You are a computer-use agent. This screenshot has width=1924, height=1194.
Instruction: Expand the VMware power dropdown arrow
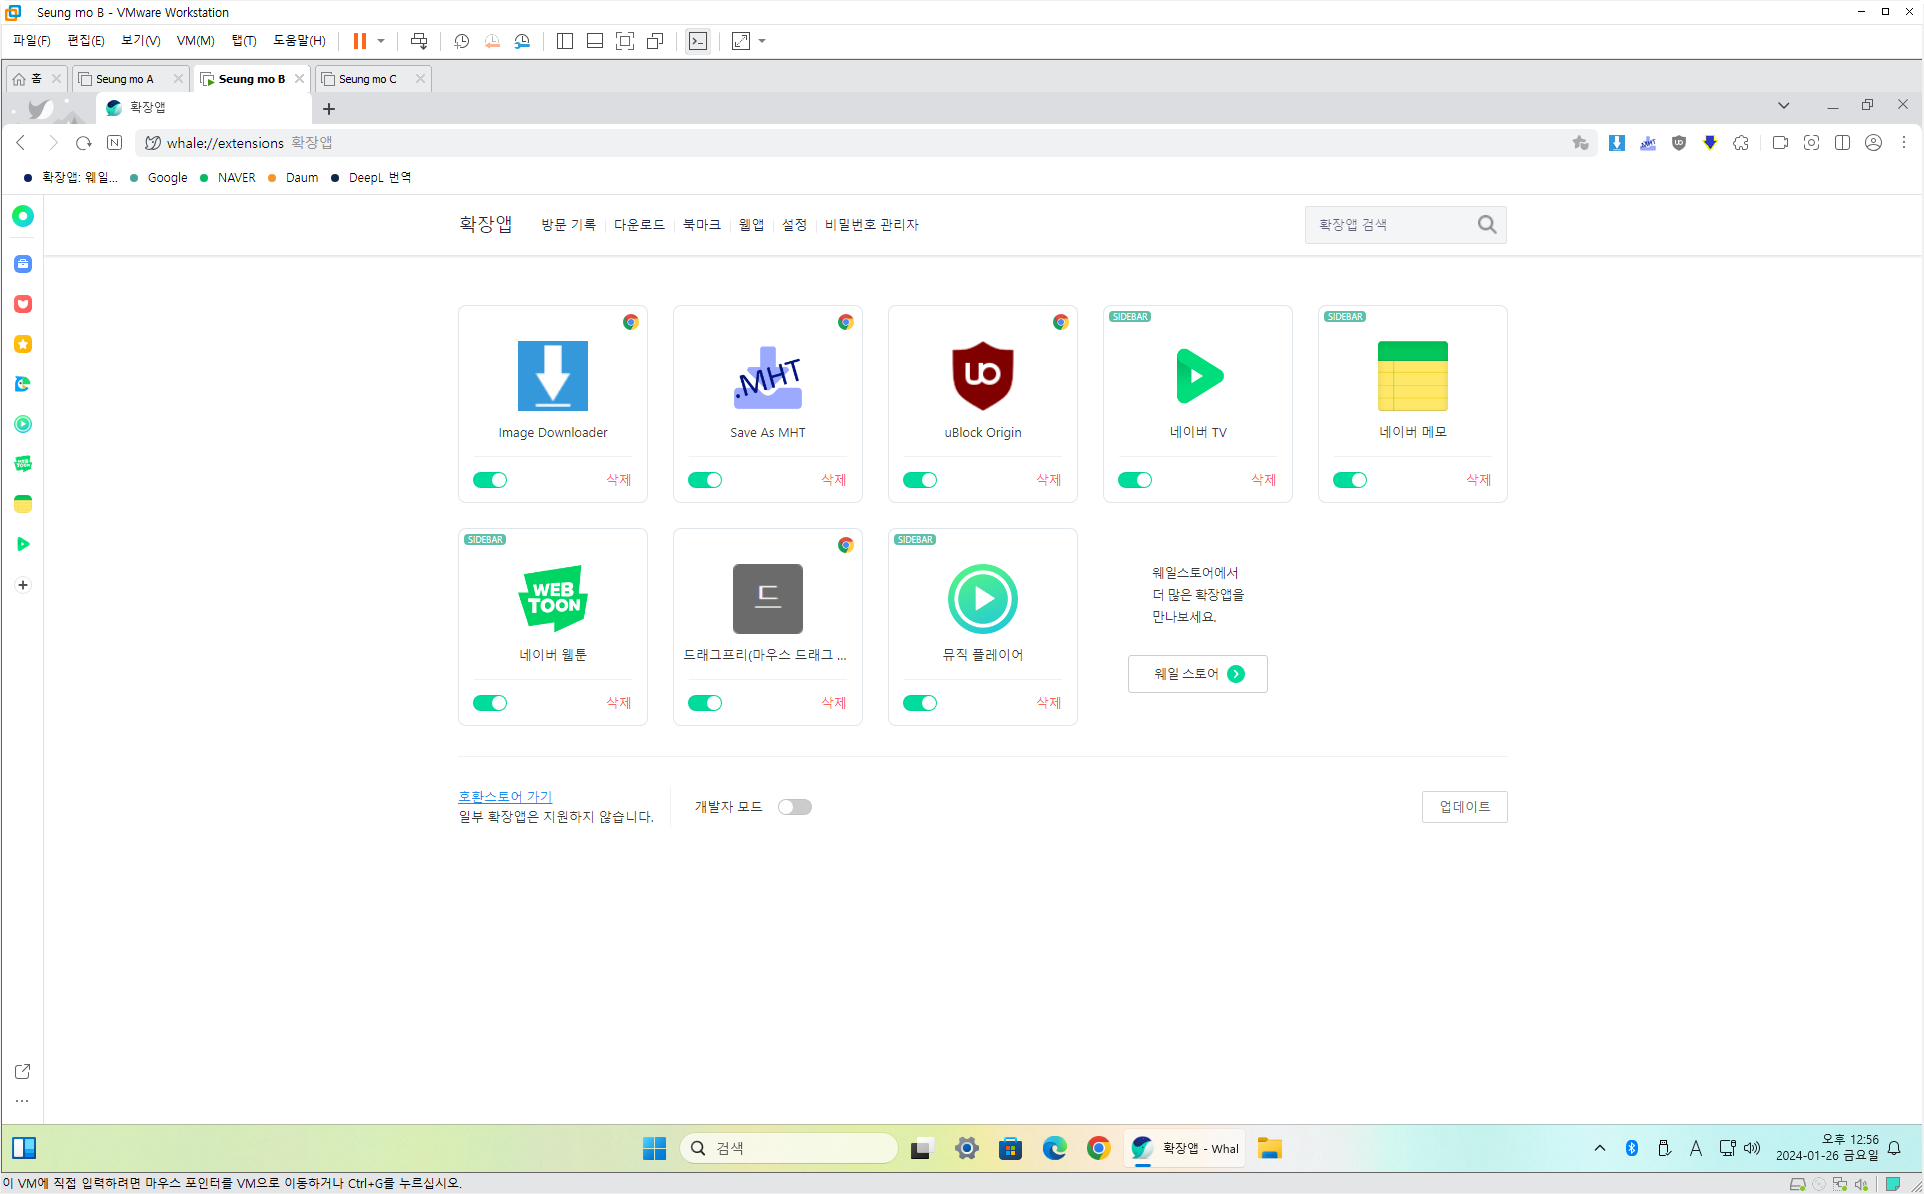(x=381, y=41)
